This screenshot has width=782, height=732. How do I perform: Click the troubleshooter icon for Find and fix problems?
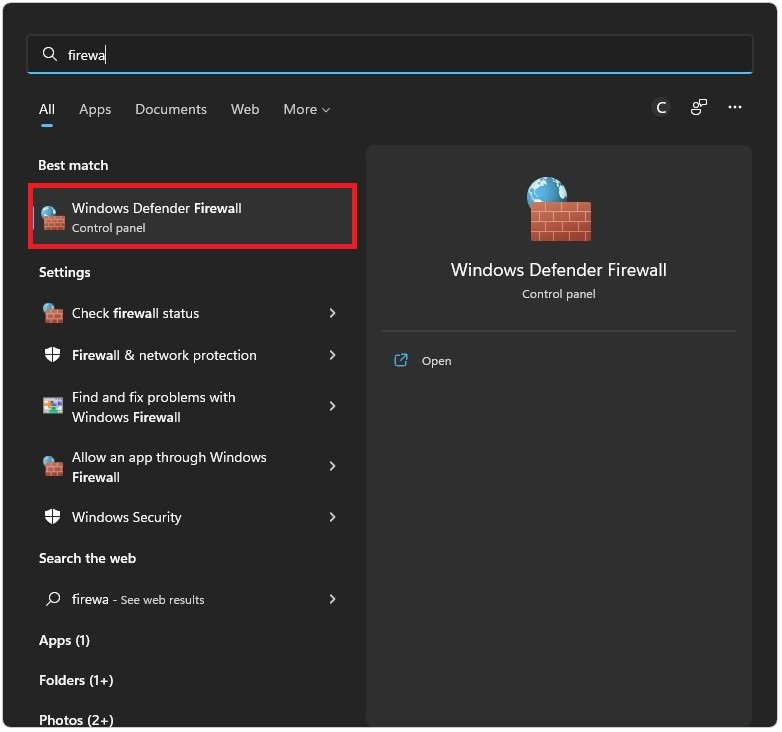pyautogui.click(x=53, y=406)
